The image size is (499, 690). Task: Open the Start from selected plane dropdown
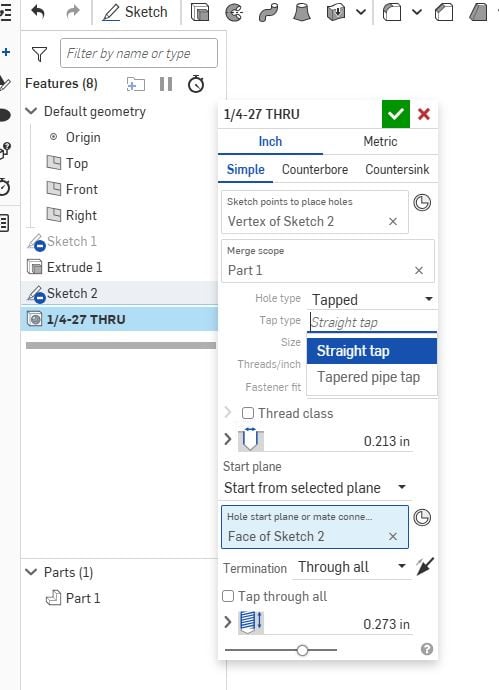[316, 488]
